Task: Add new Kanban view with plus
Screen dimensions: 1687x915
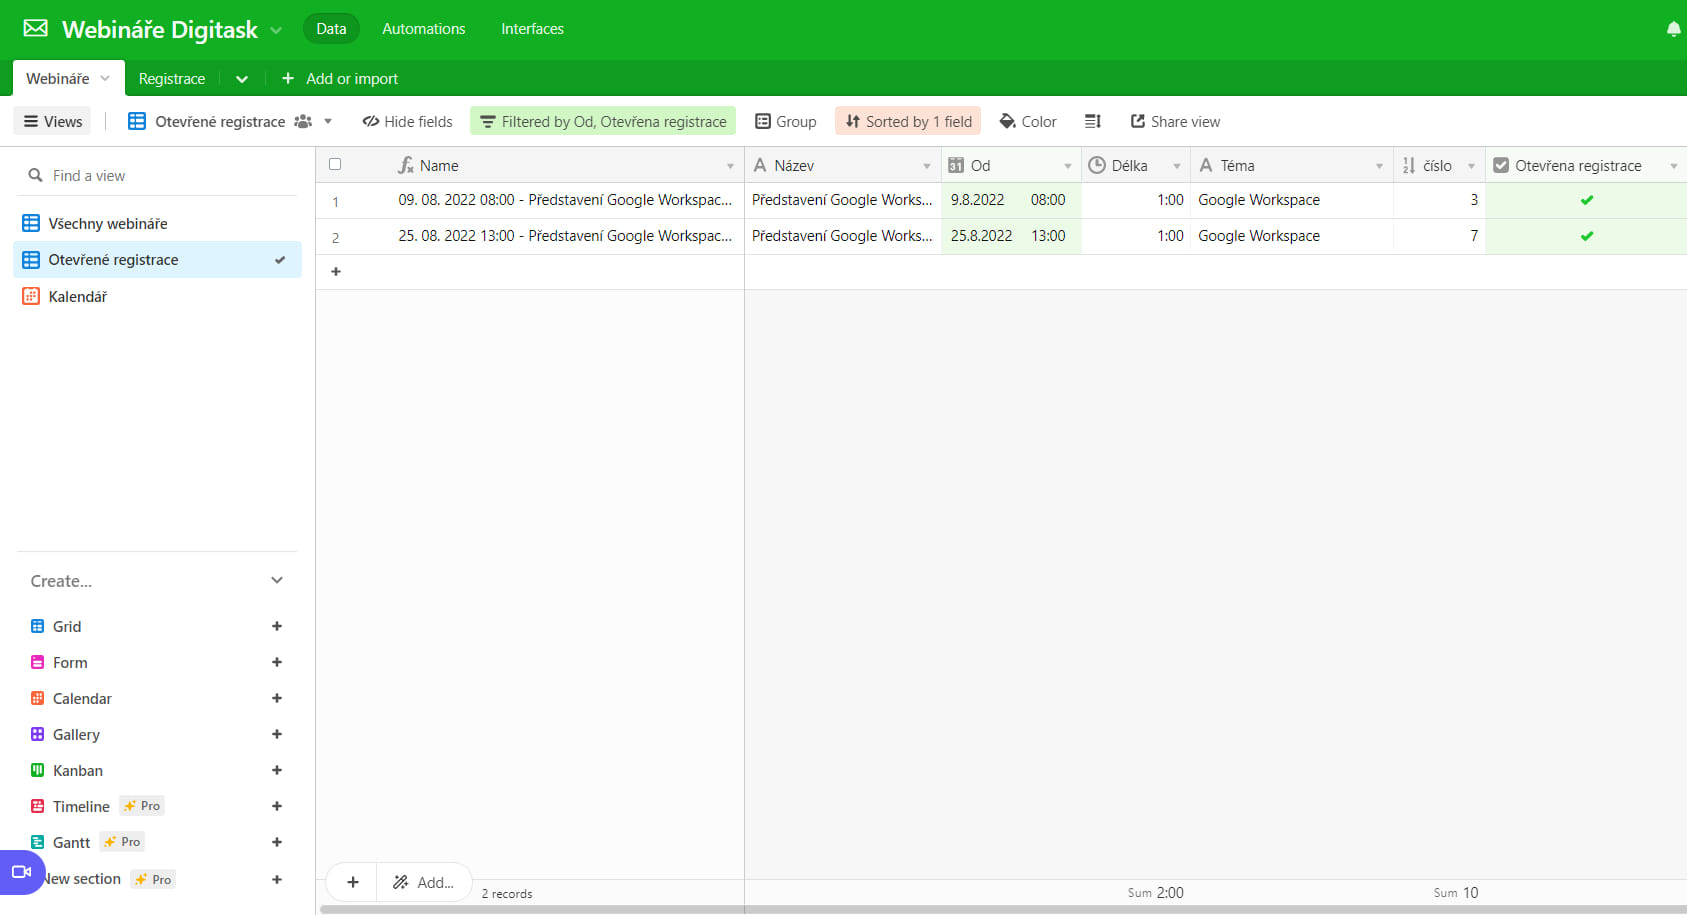Action: pos(277,770)
